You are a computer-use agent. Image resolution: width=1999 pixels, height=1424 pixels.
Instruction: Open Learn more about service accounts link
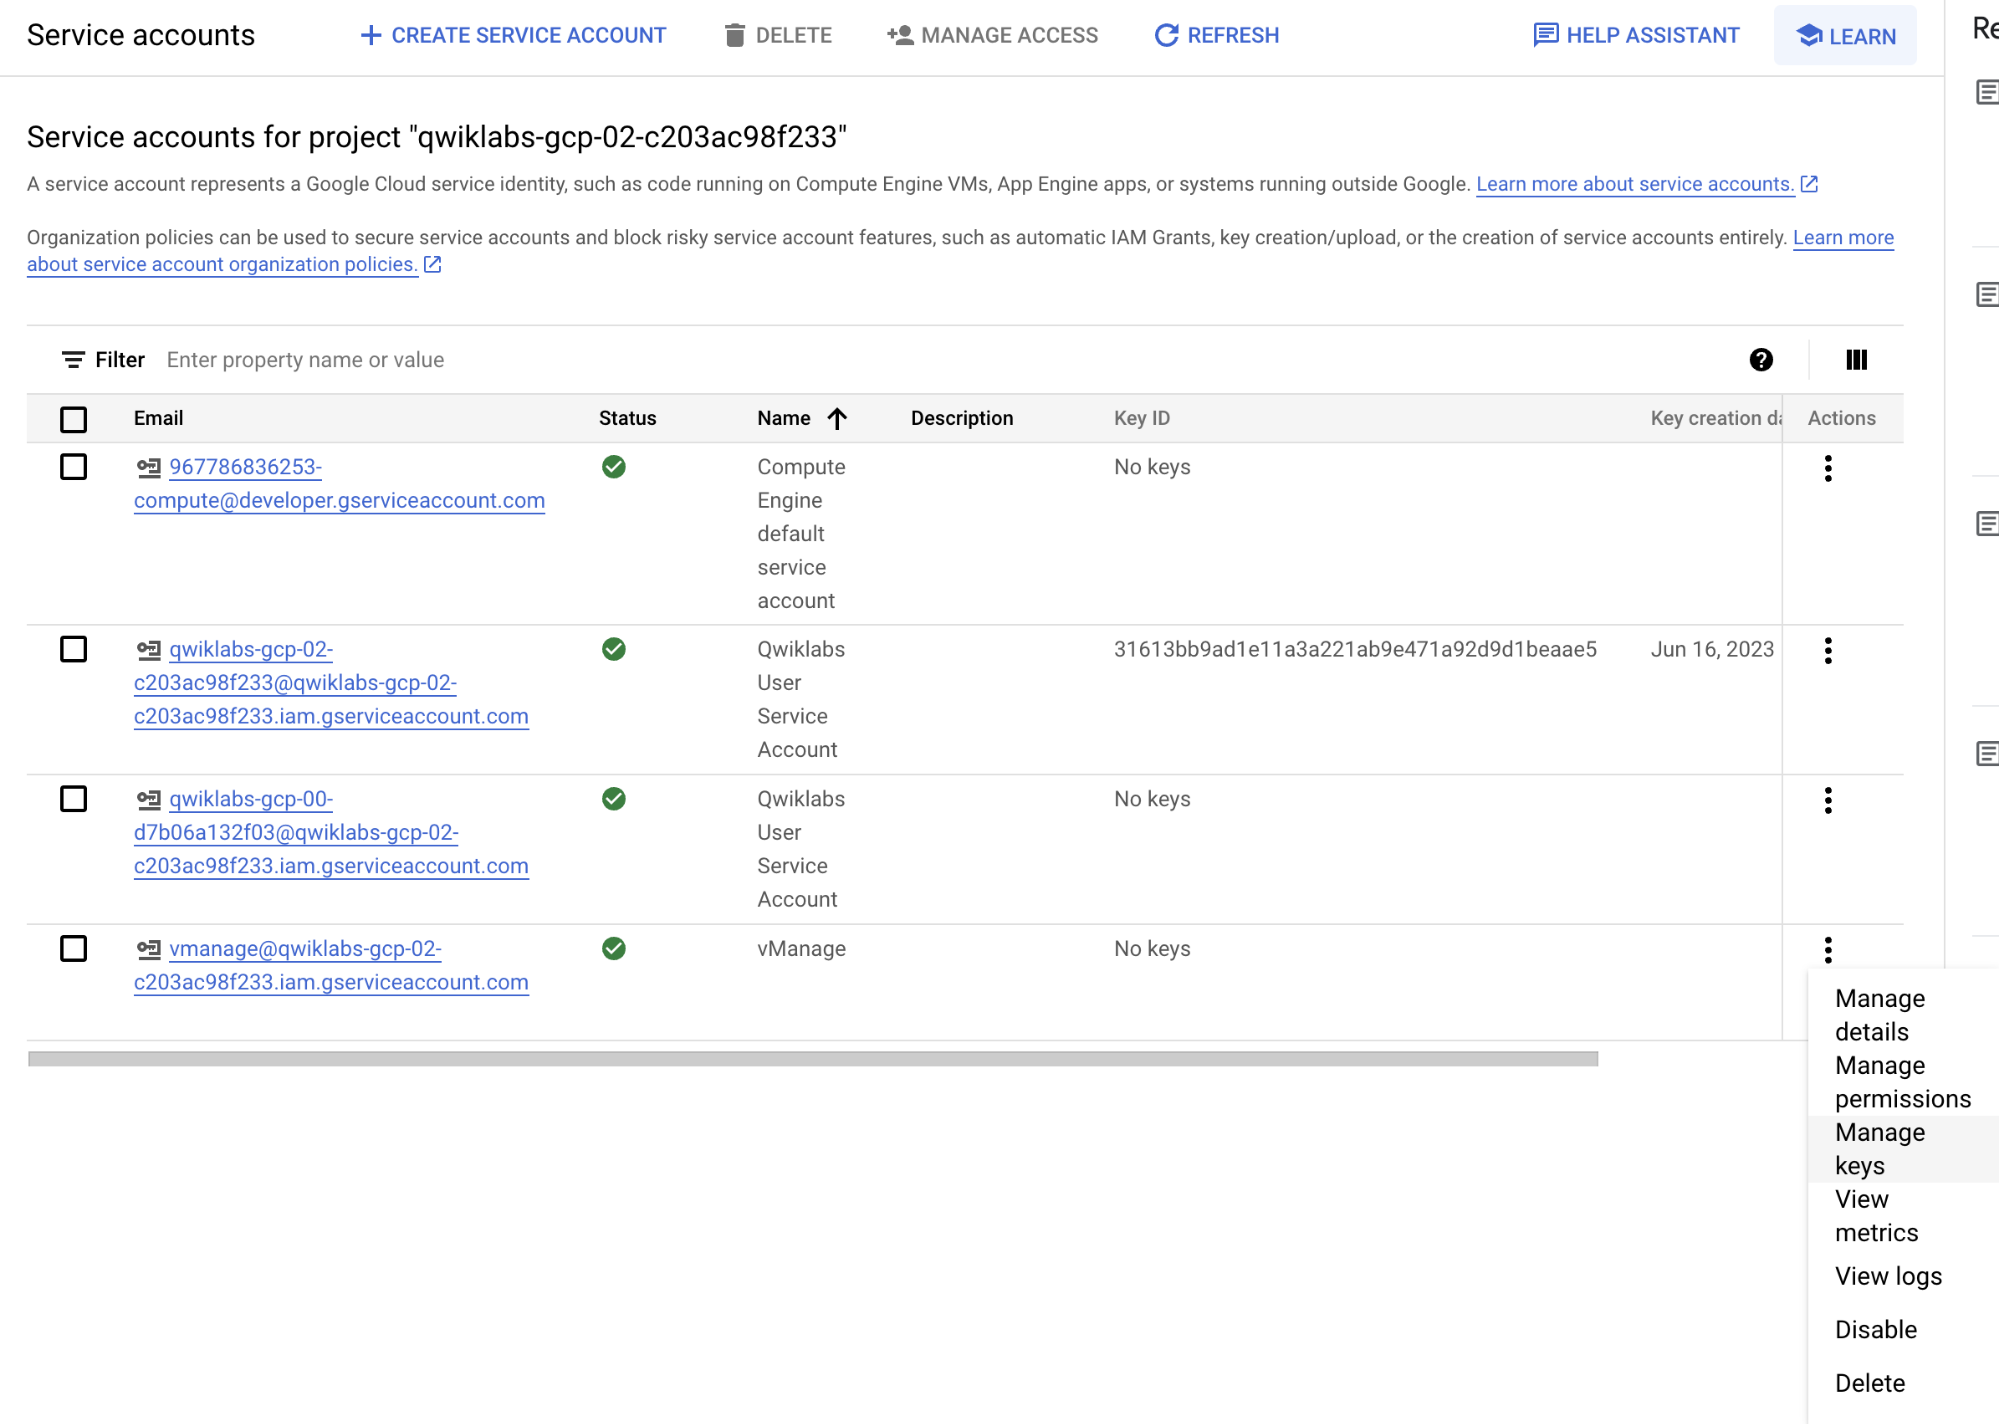[1635, 184]
